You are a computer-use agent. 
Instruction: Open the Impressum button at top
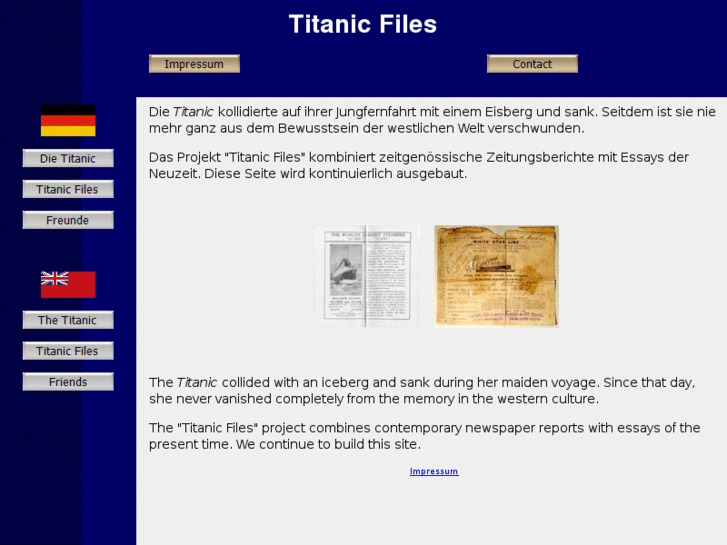(x=194, y=64)
